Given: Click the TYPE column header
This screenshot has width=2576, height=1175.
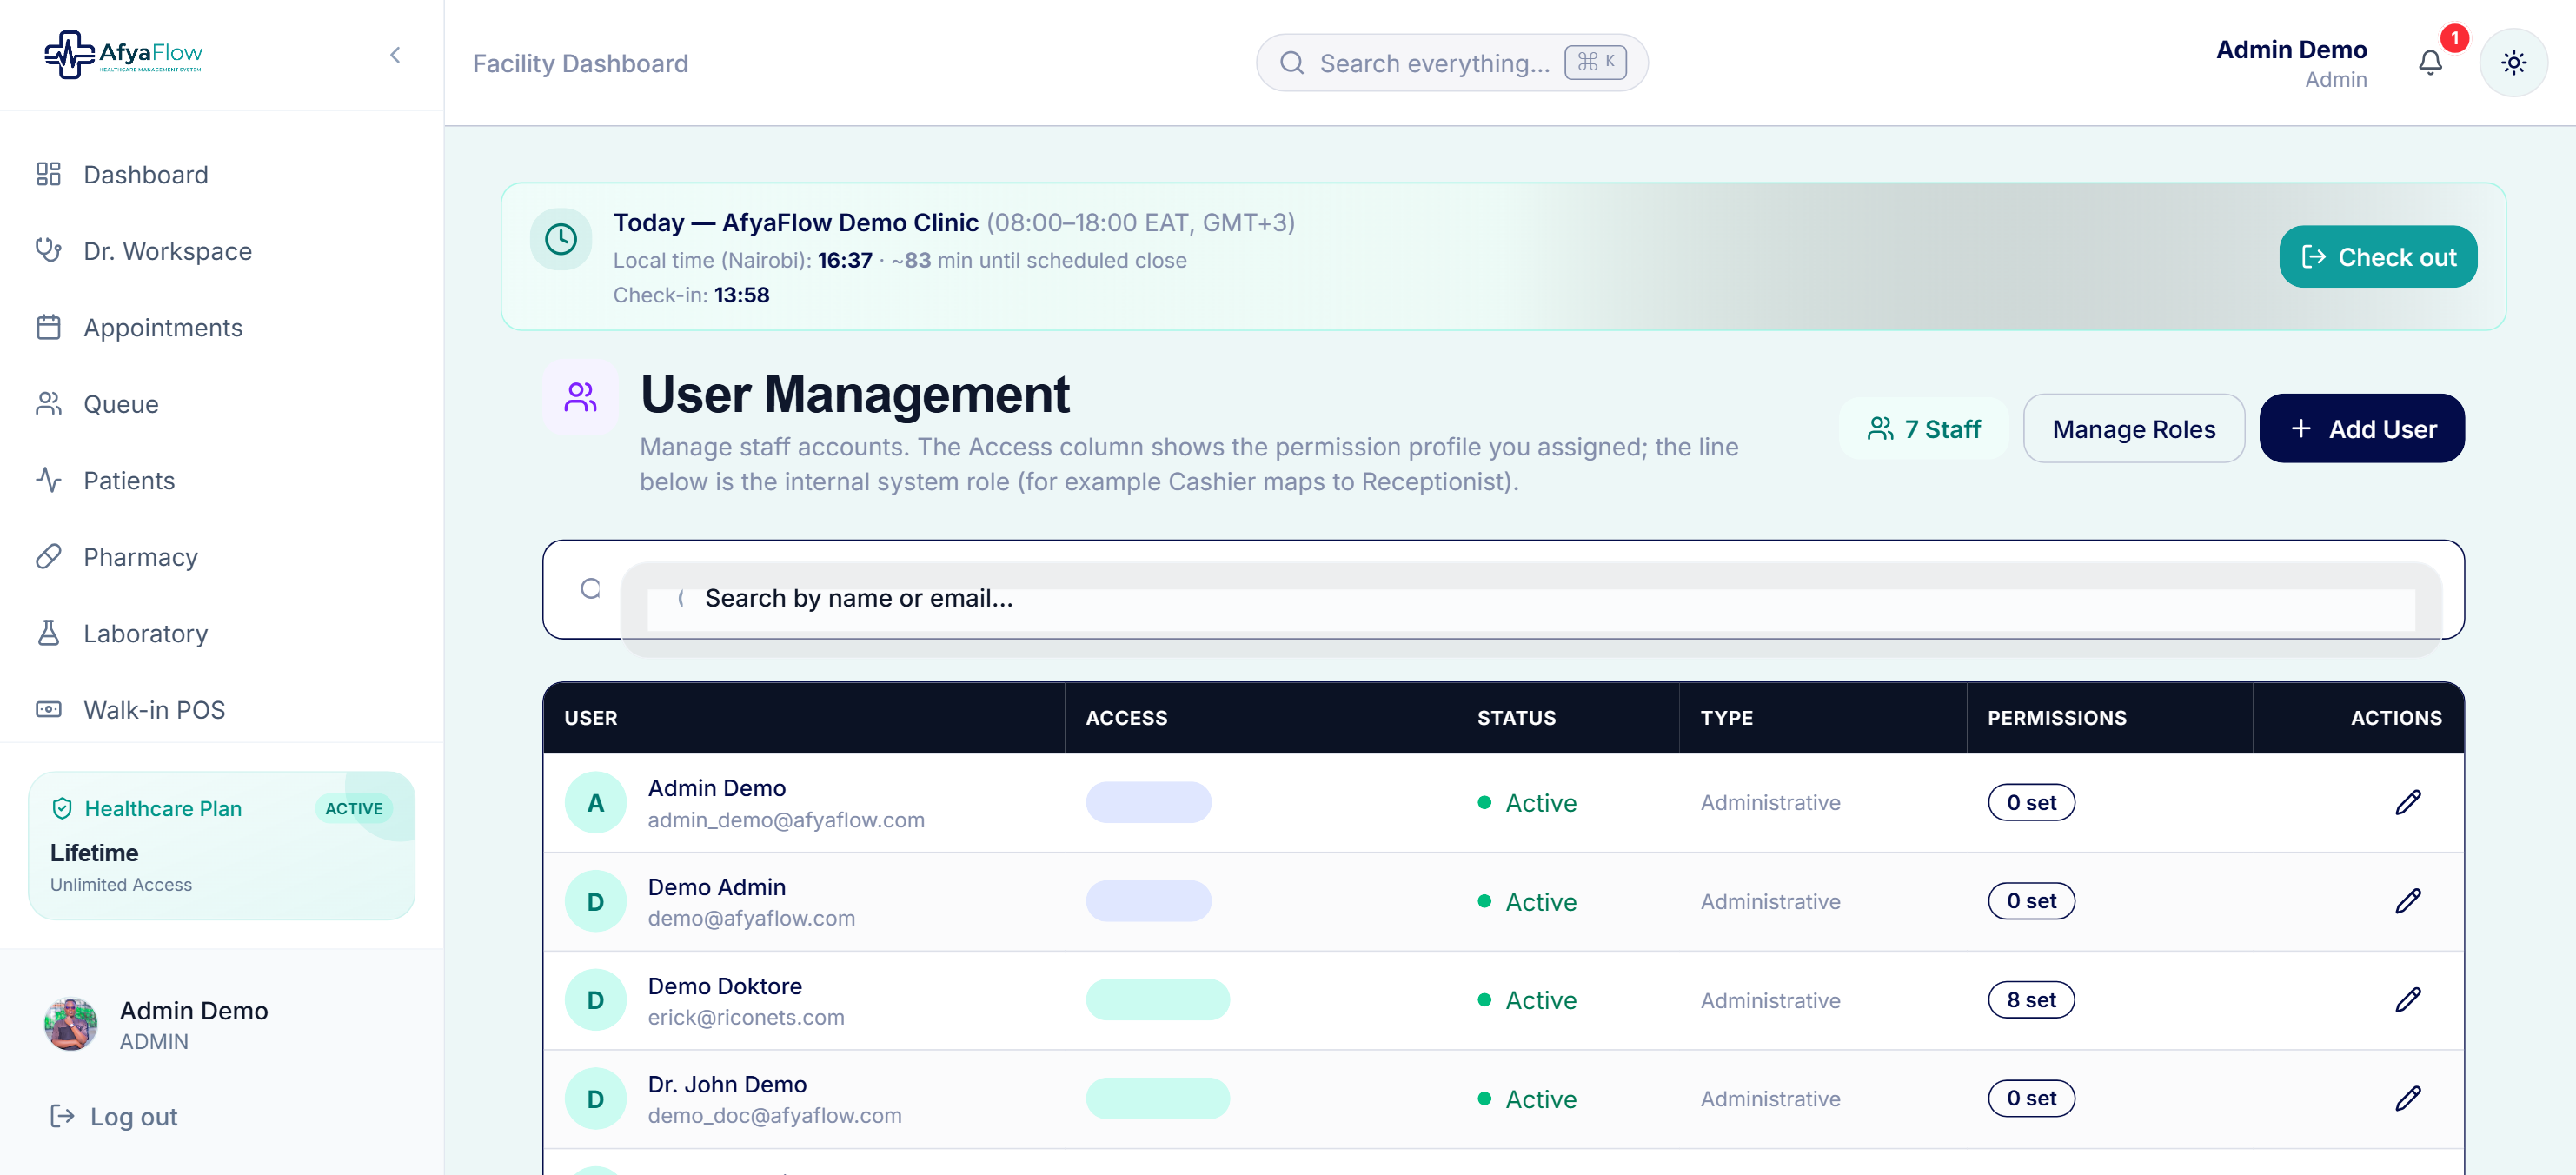Looking at the screenshot, I should tap(1727, 718).
